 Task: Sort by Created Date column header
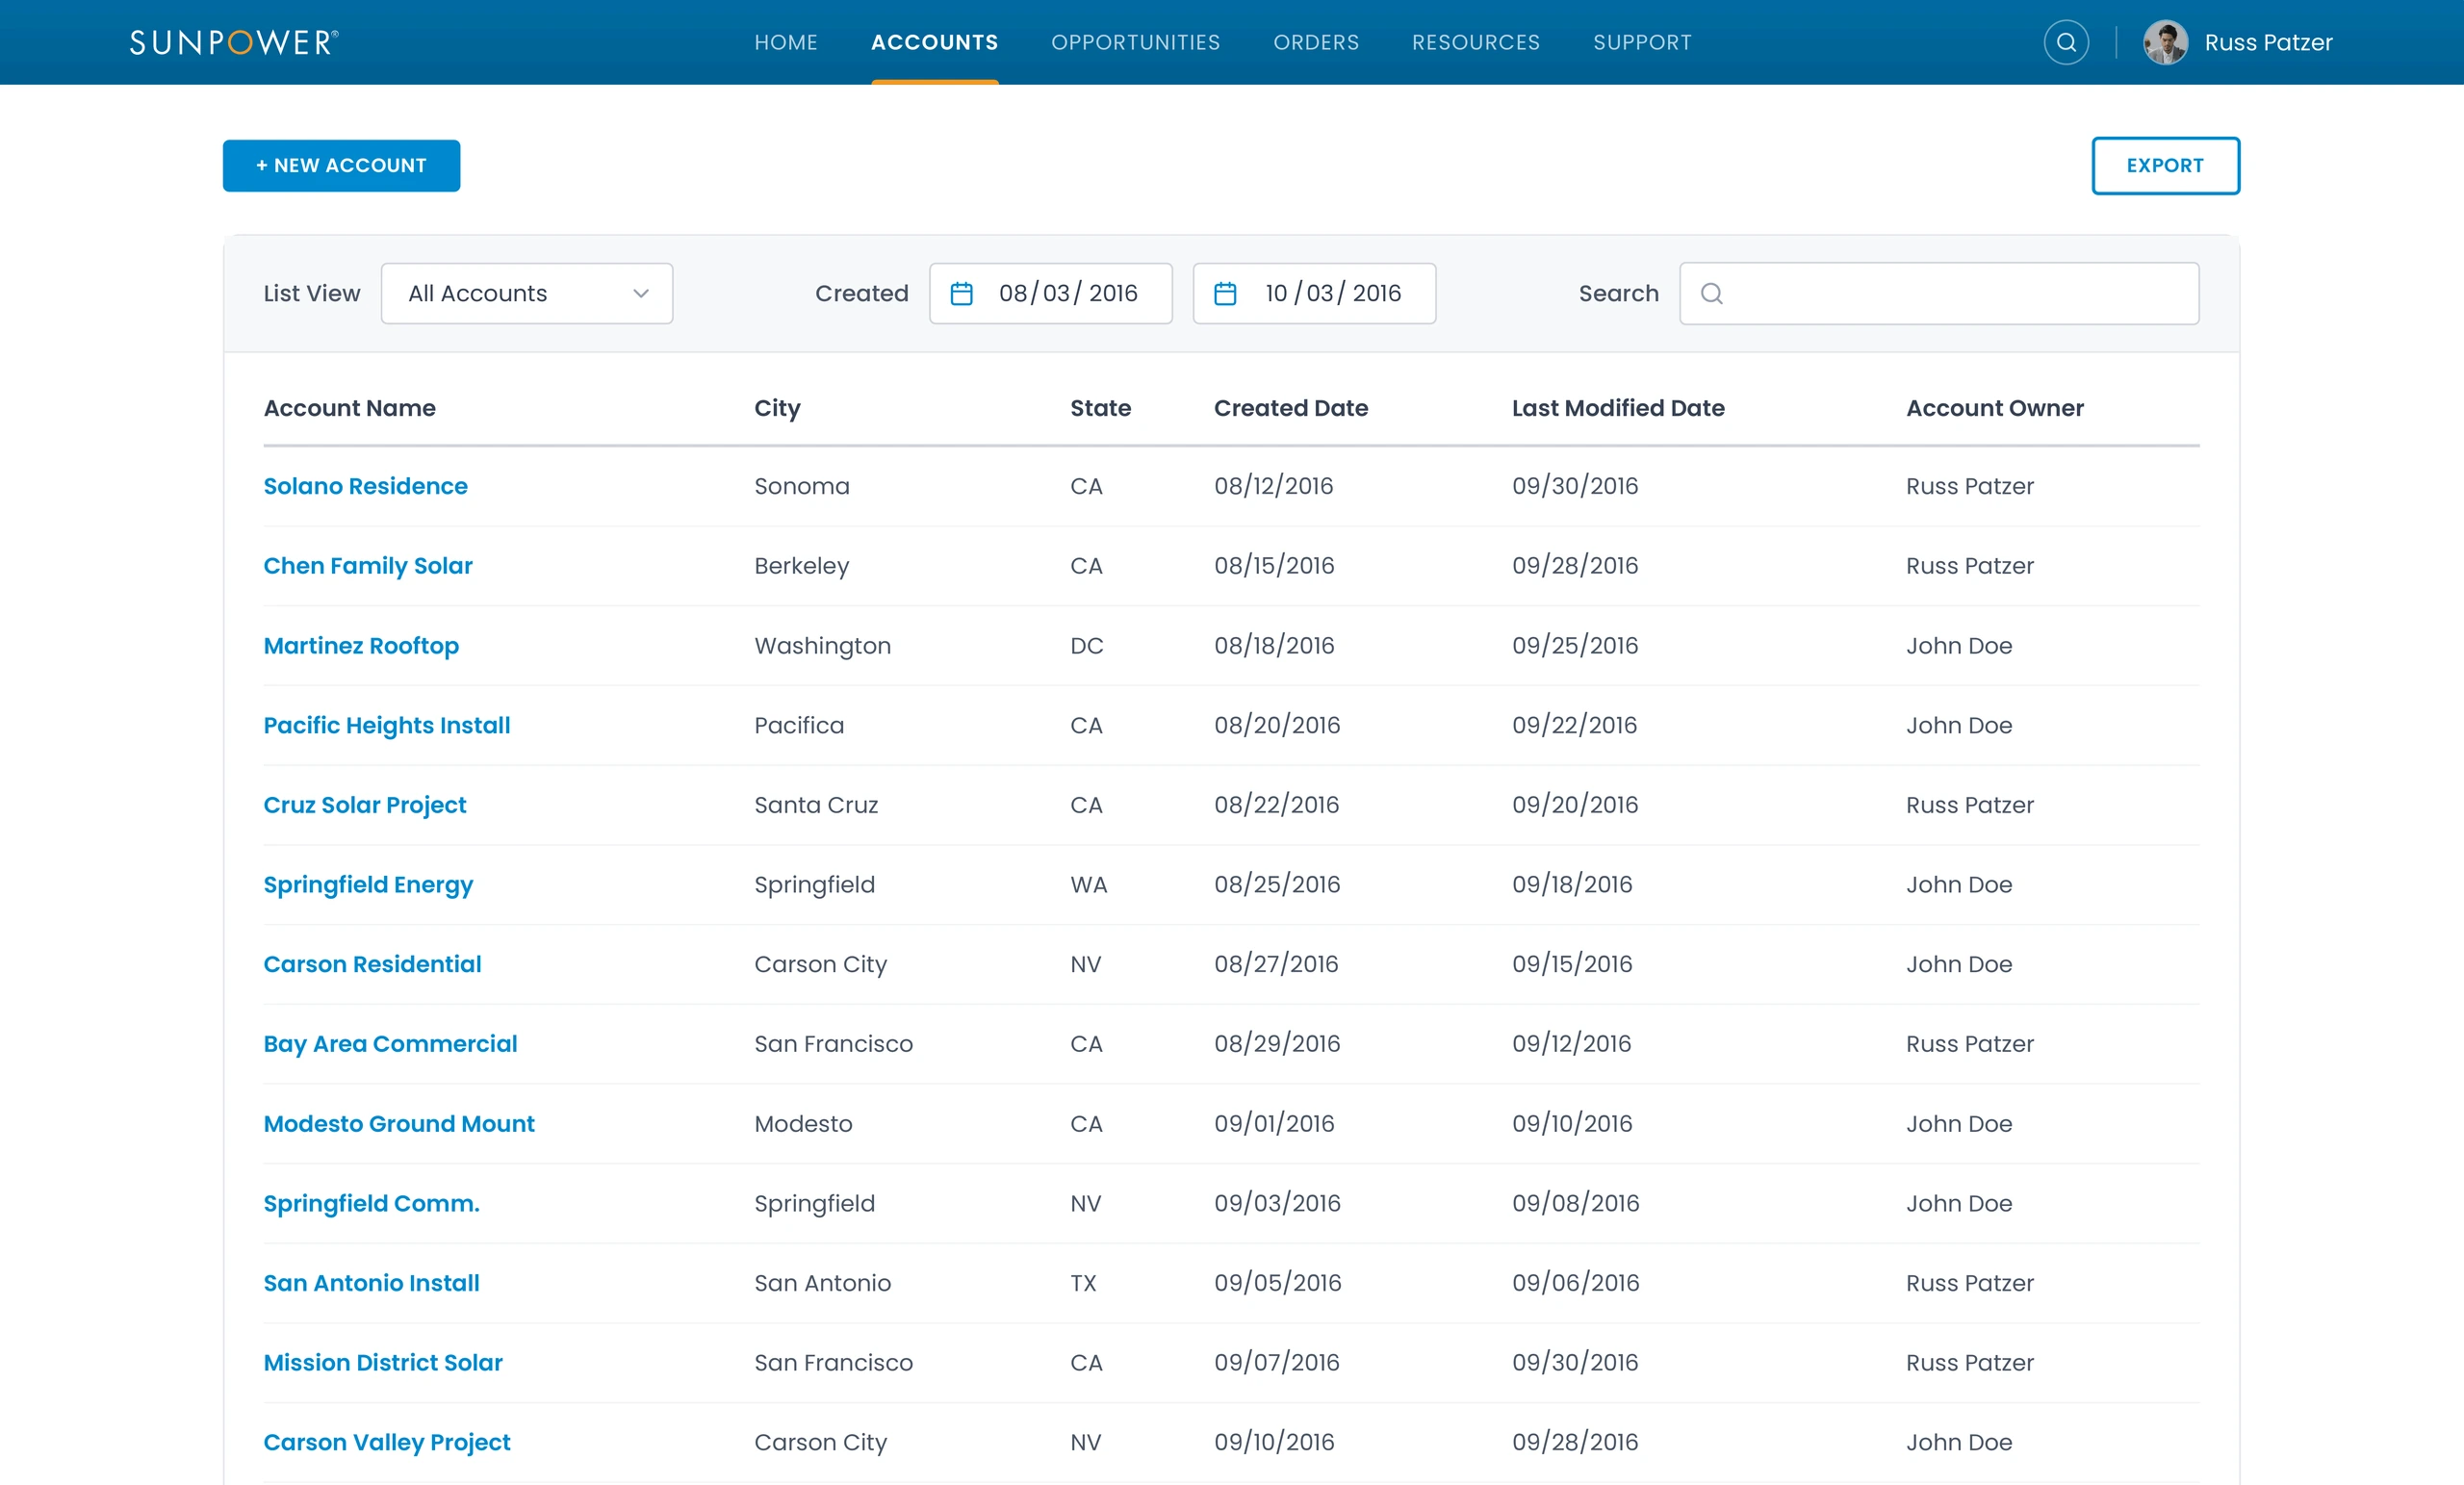coord(1290,408)
